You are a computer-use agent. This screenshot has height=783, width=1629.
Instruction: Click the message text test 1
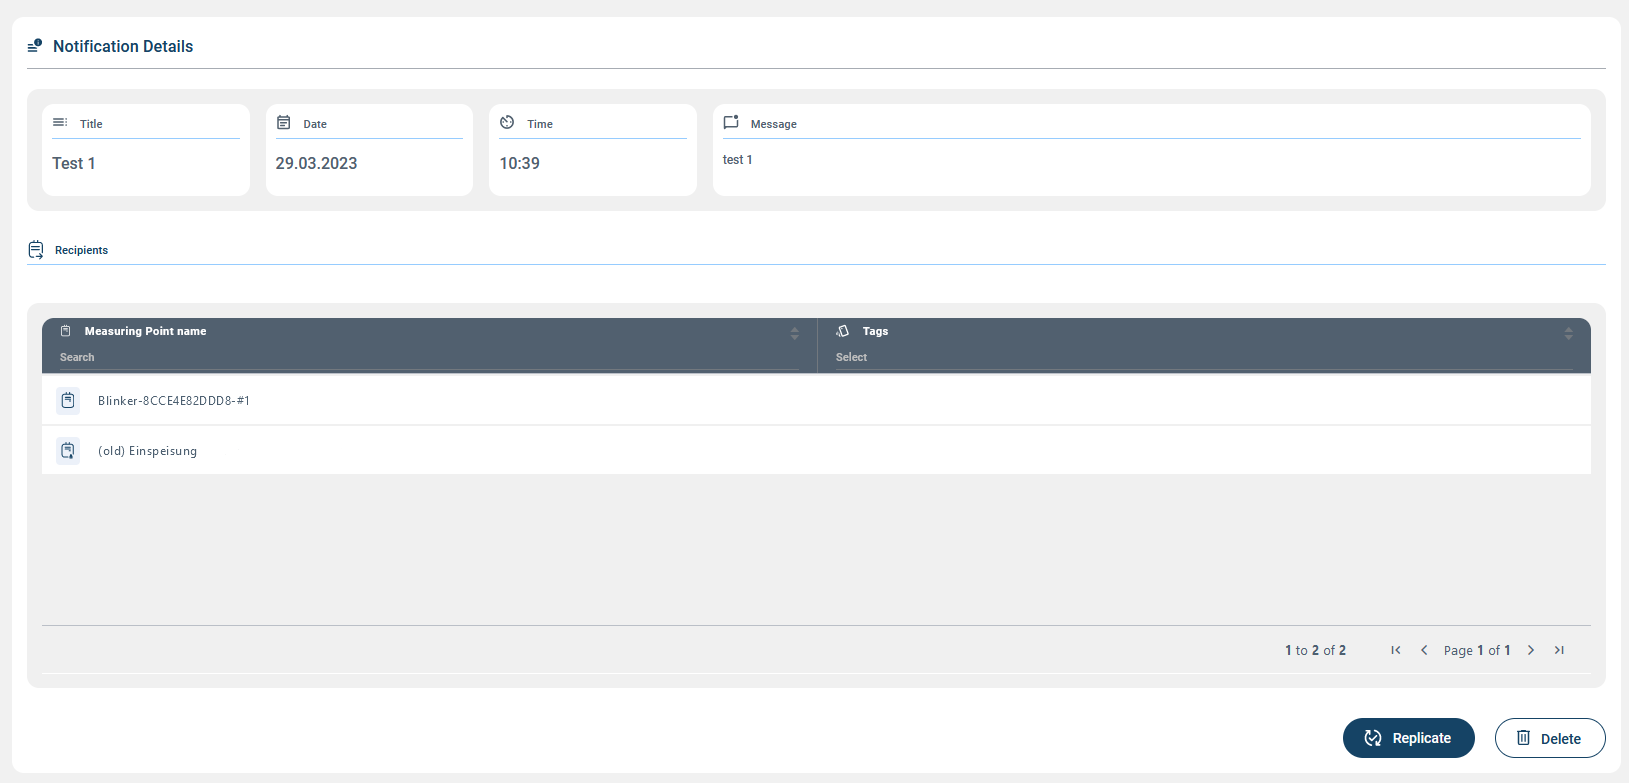tap(738, 160)
